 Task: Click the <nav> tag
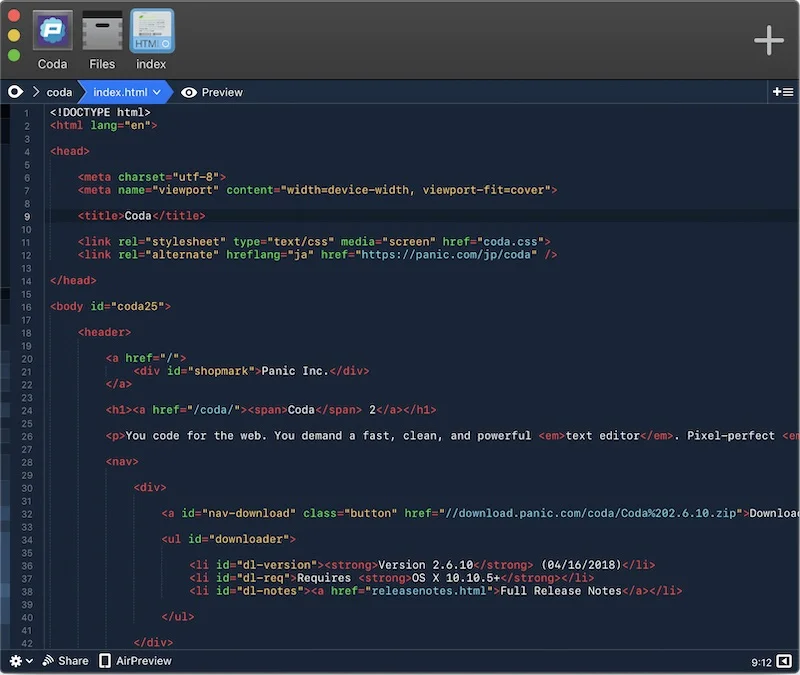[x=122, y=462]
